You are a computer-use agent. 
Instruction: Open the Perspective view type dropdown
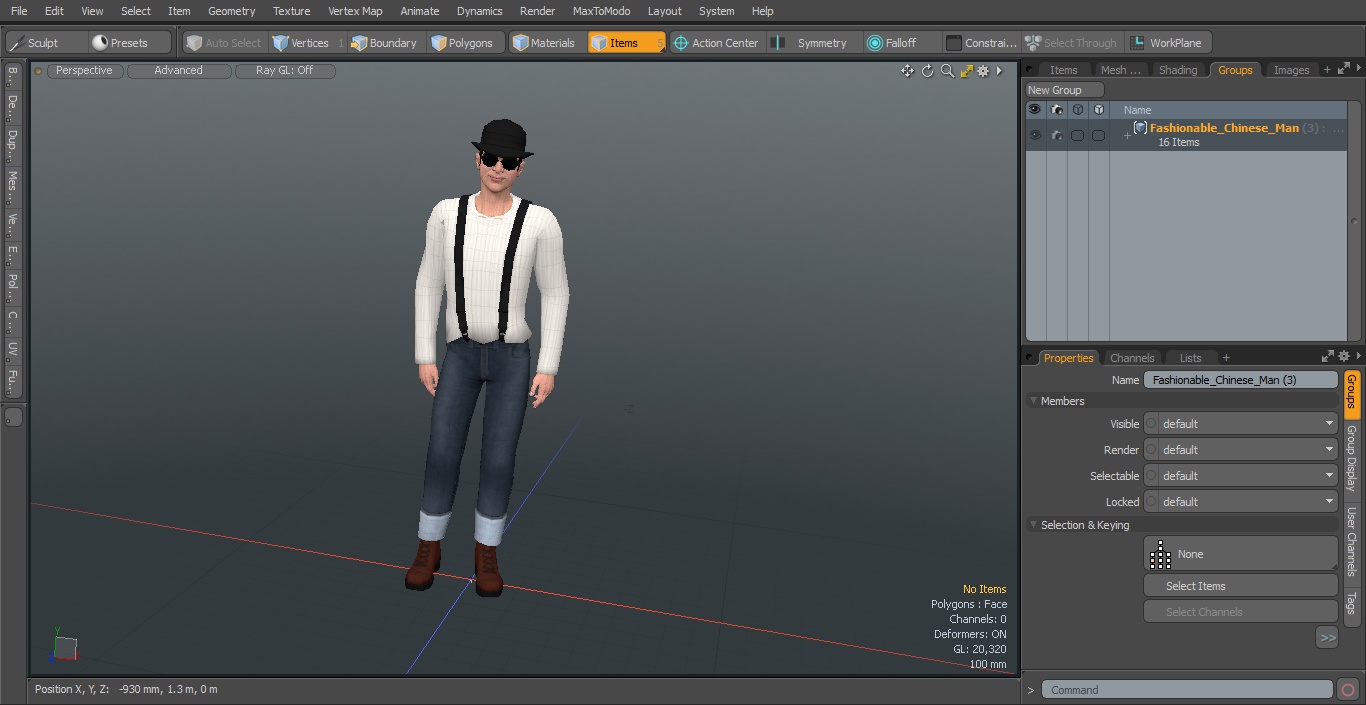click(x=85, y=71)
